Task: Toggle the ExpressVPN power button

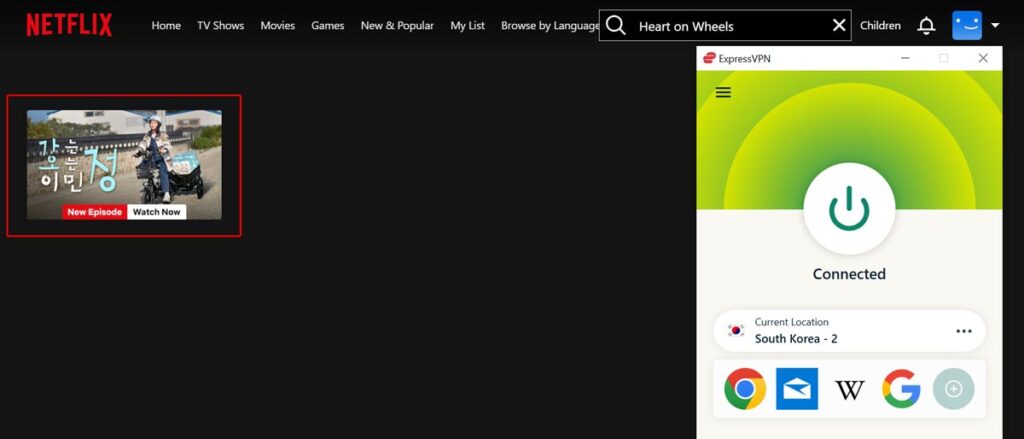Action: coord(849,208)
